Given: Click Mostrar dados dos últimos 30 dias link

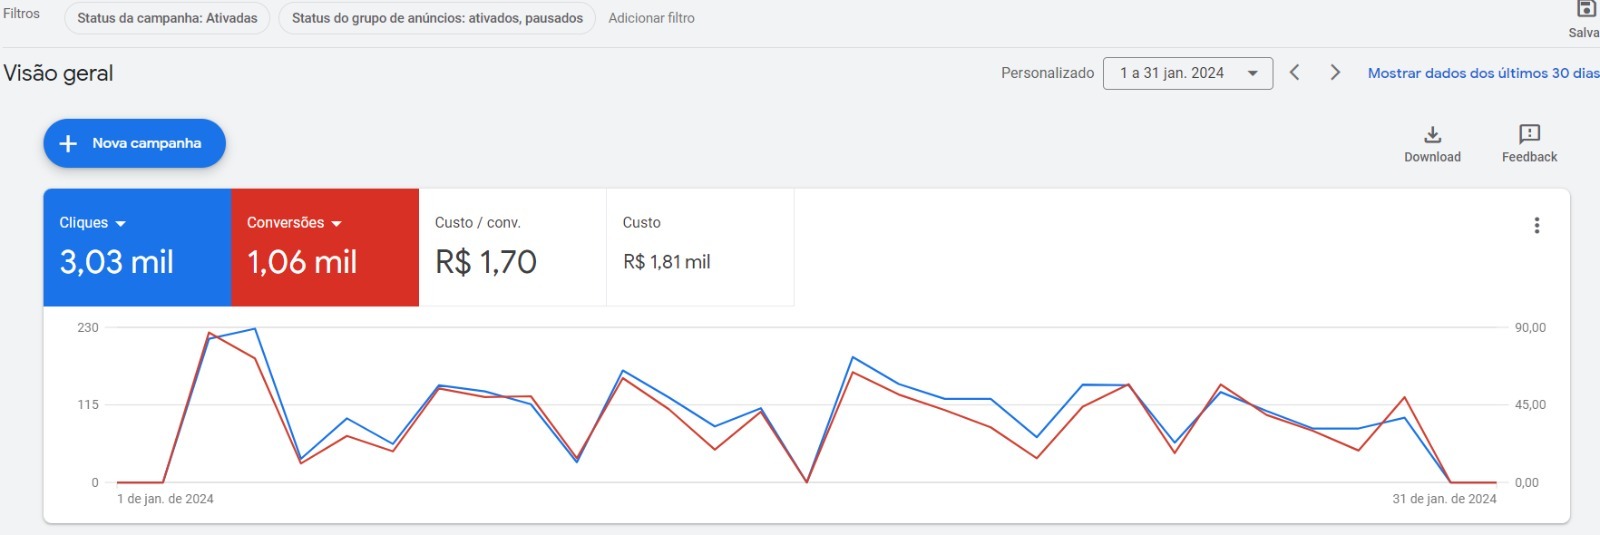Looking at the screenshot, I should pyautogui.click(x=1483, y=73).
